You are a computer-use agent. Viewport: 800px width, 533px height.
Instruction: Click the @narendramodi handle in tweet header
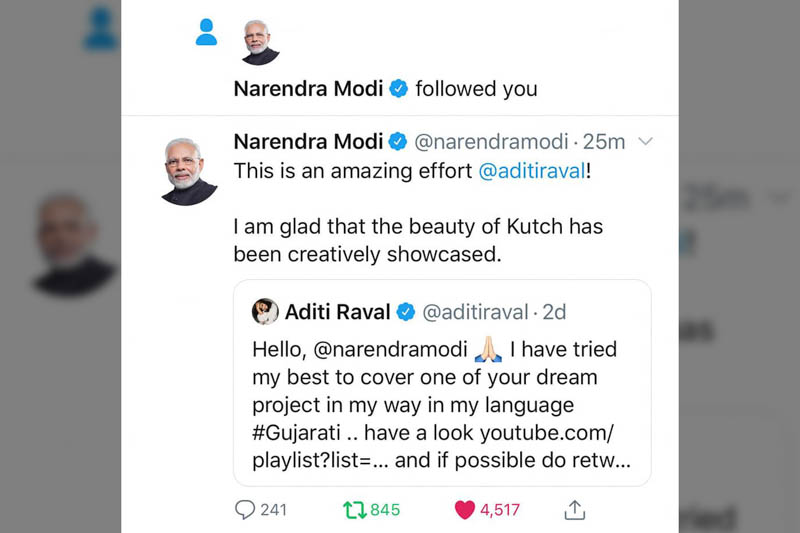pyautogui.click(x=491, y=141)
